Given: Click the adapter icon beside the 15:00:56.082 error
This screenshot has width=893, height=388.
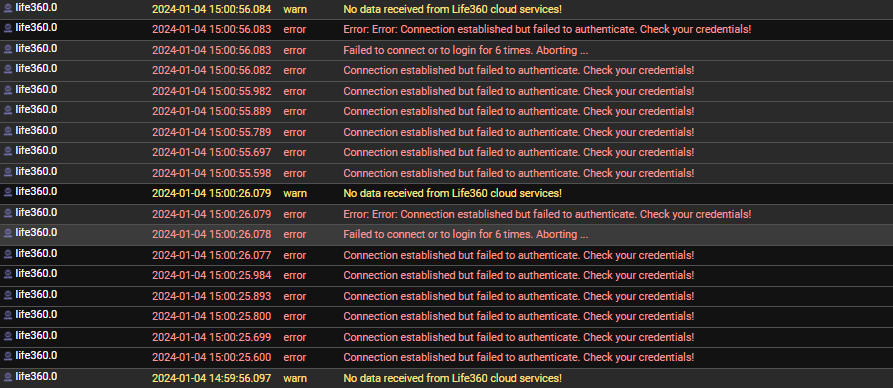Looking at the screenshot, I should tap(8, 70).
